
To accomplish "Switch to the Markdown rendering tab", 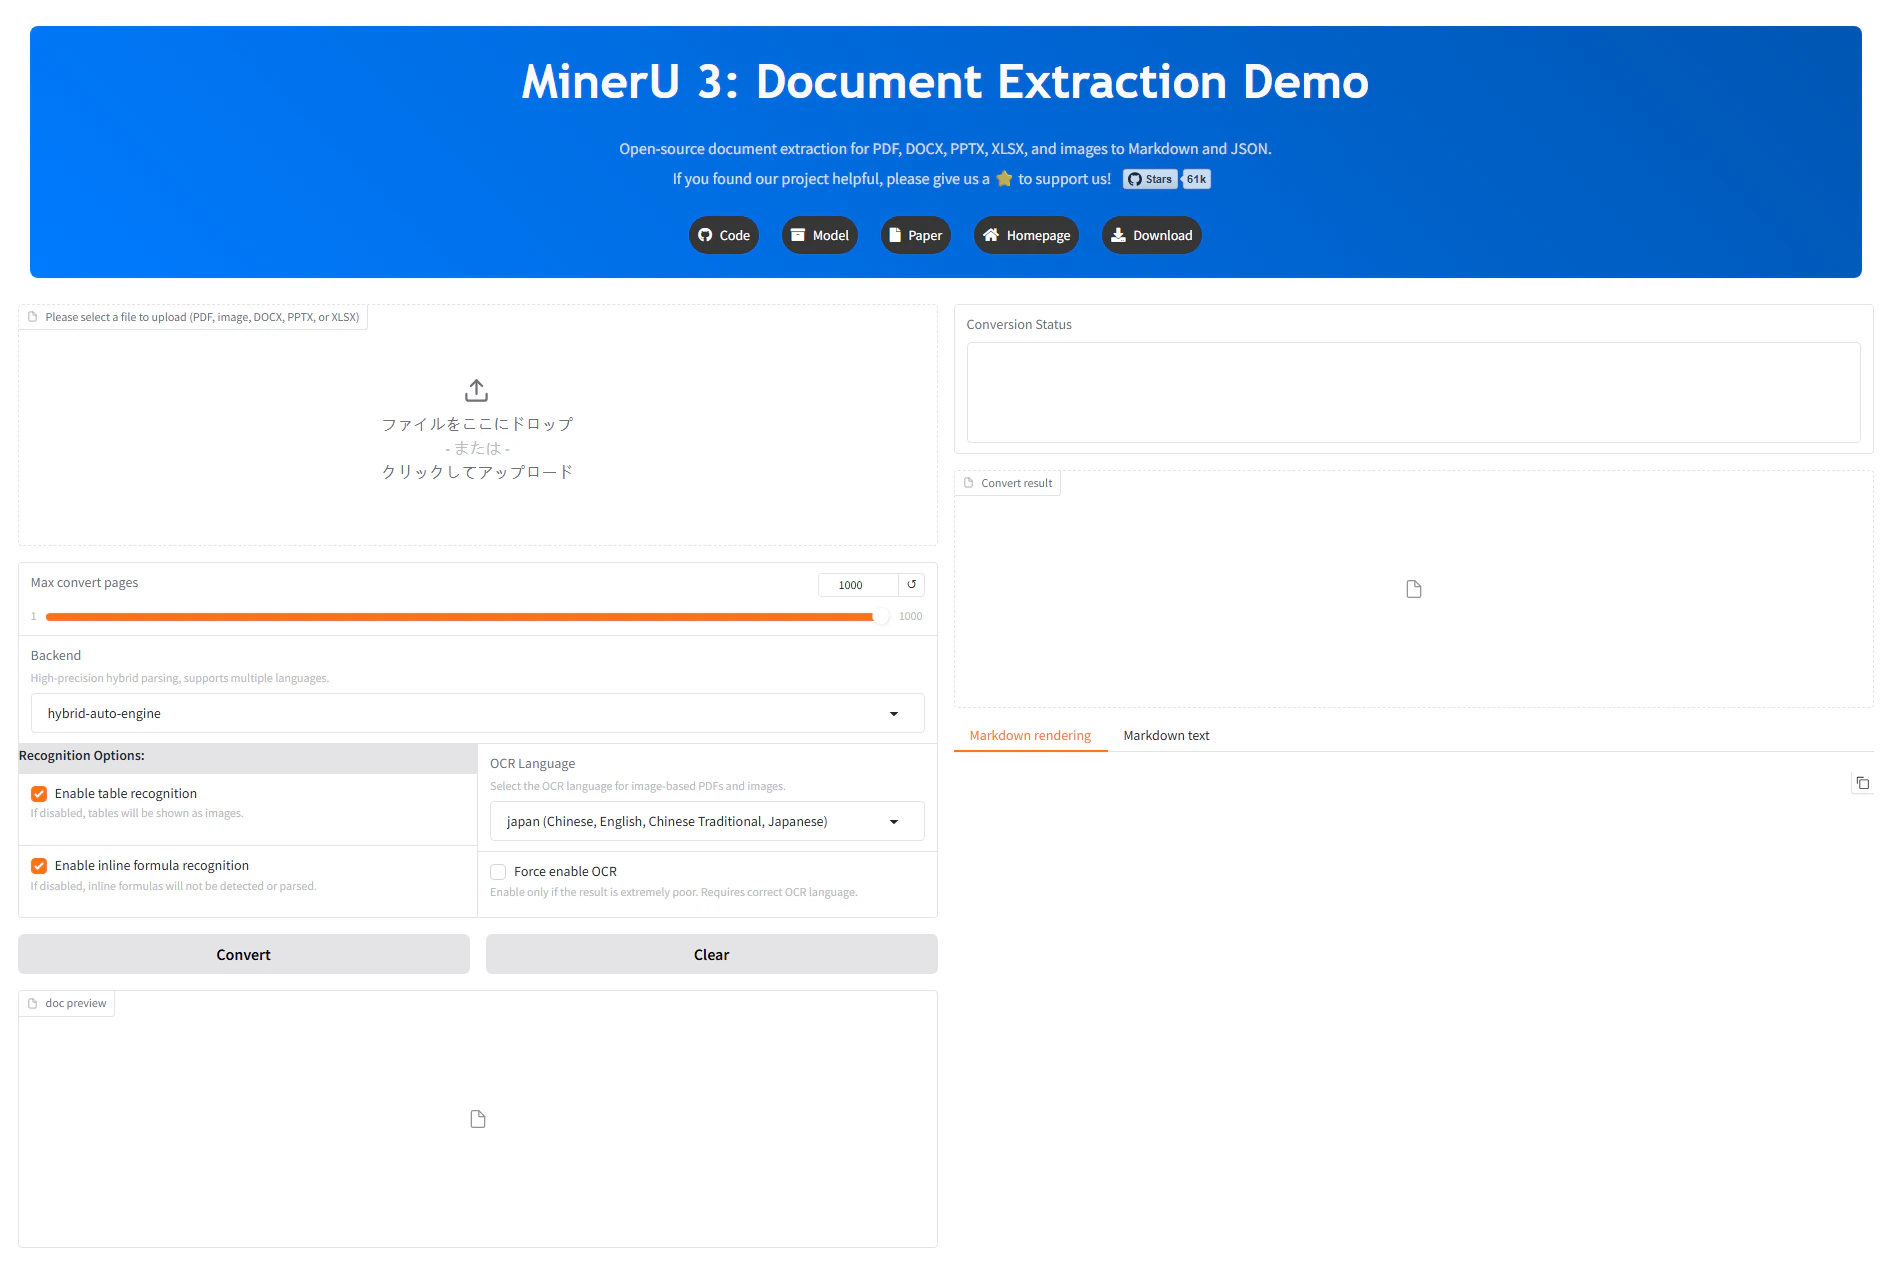I will click(1030, 736).
